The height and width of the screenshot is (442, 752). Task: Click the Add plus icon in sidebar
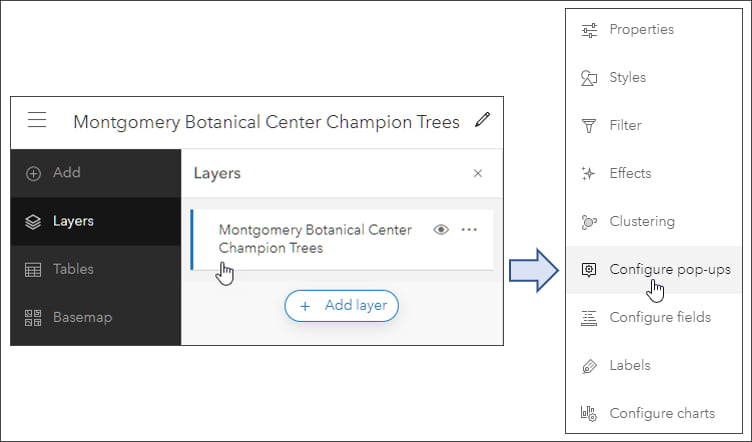[x=34, y=173]
